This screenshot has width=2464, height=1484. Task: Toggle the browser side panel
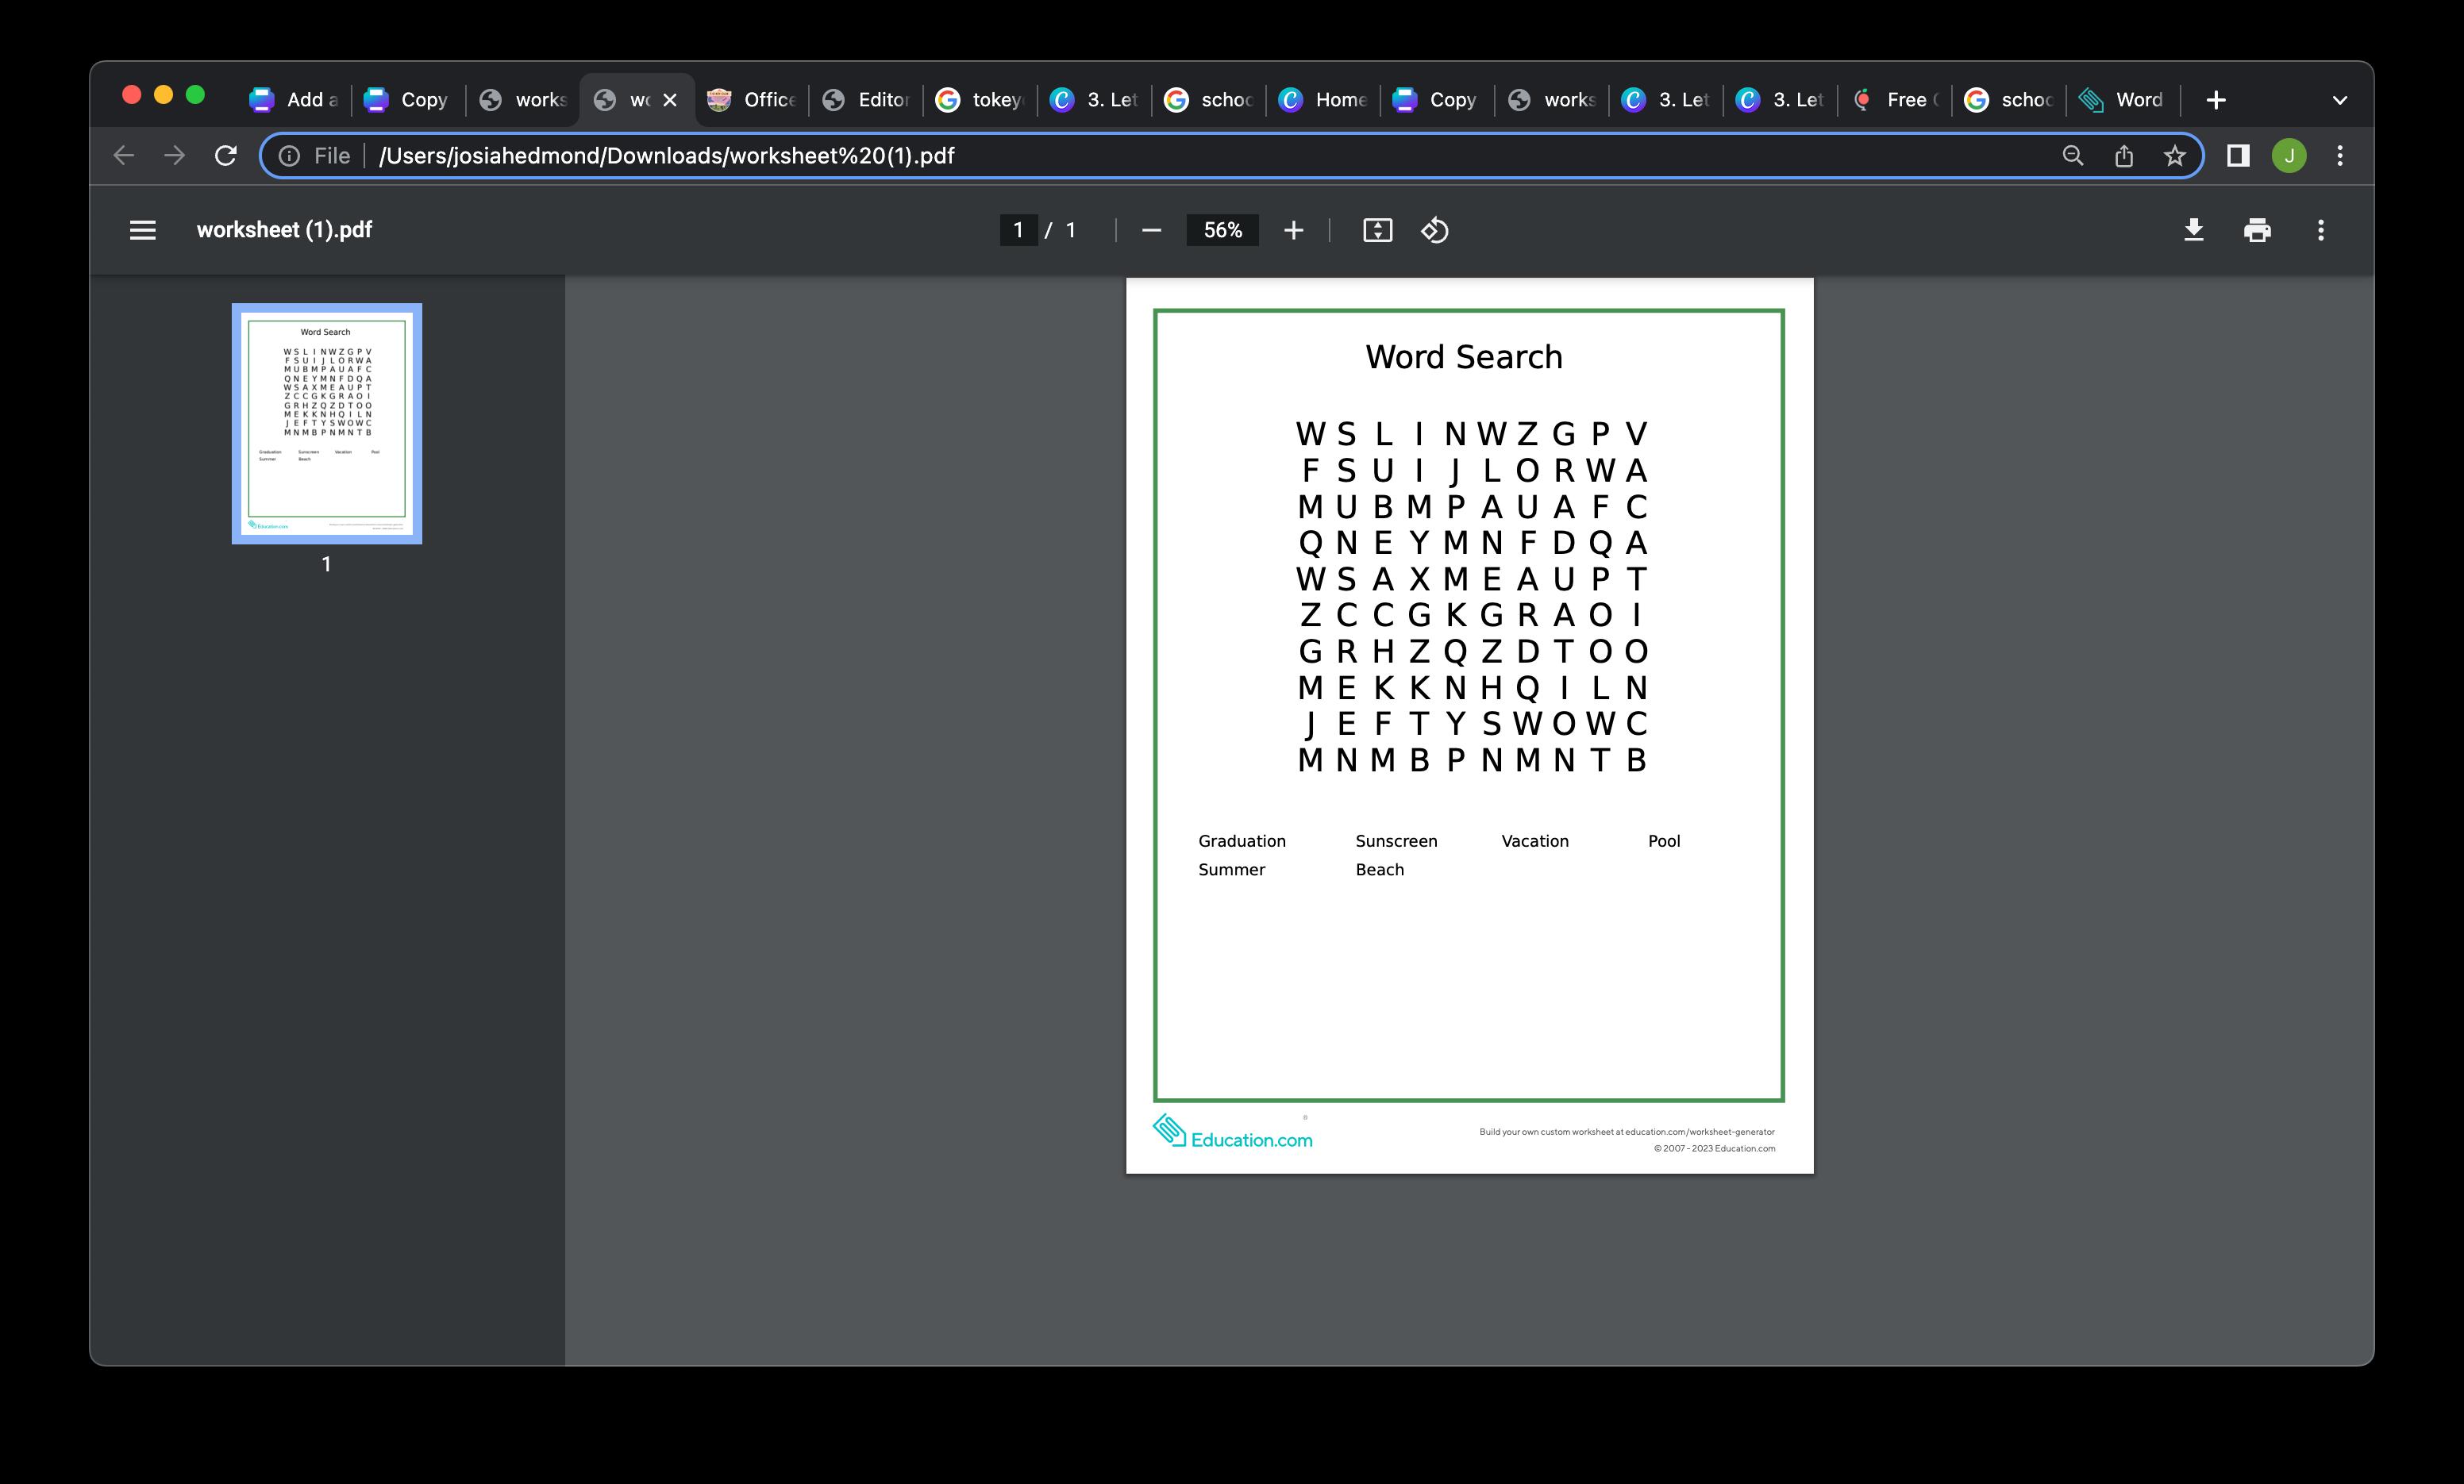pos(2238,155)
